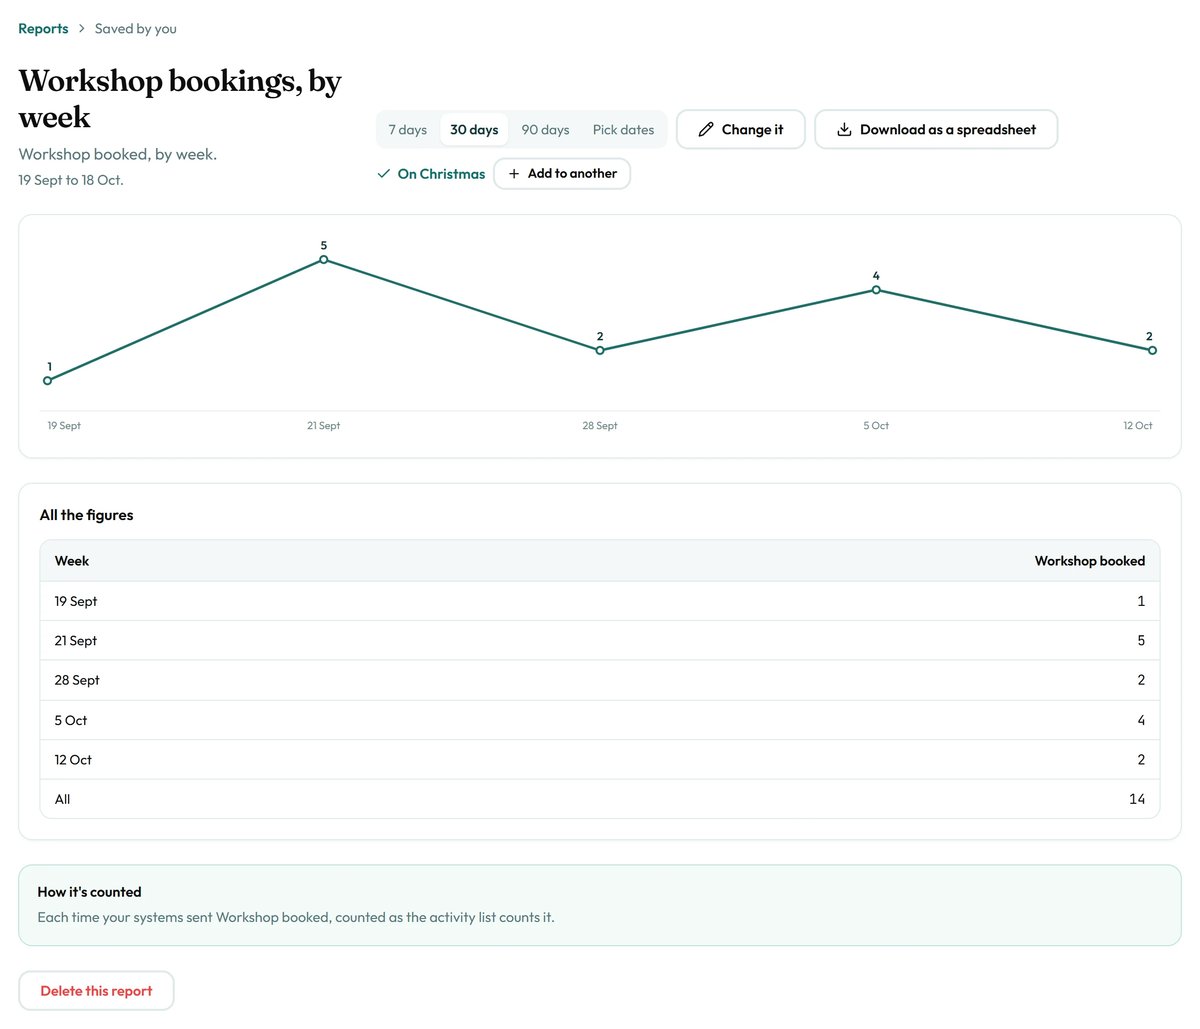This screenshot has height=1029, width=1200.
Task: Click the download arrow icon
Action: point(844,130)
